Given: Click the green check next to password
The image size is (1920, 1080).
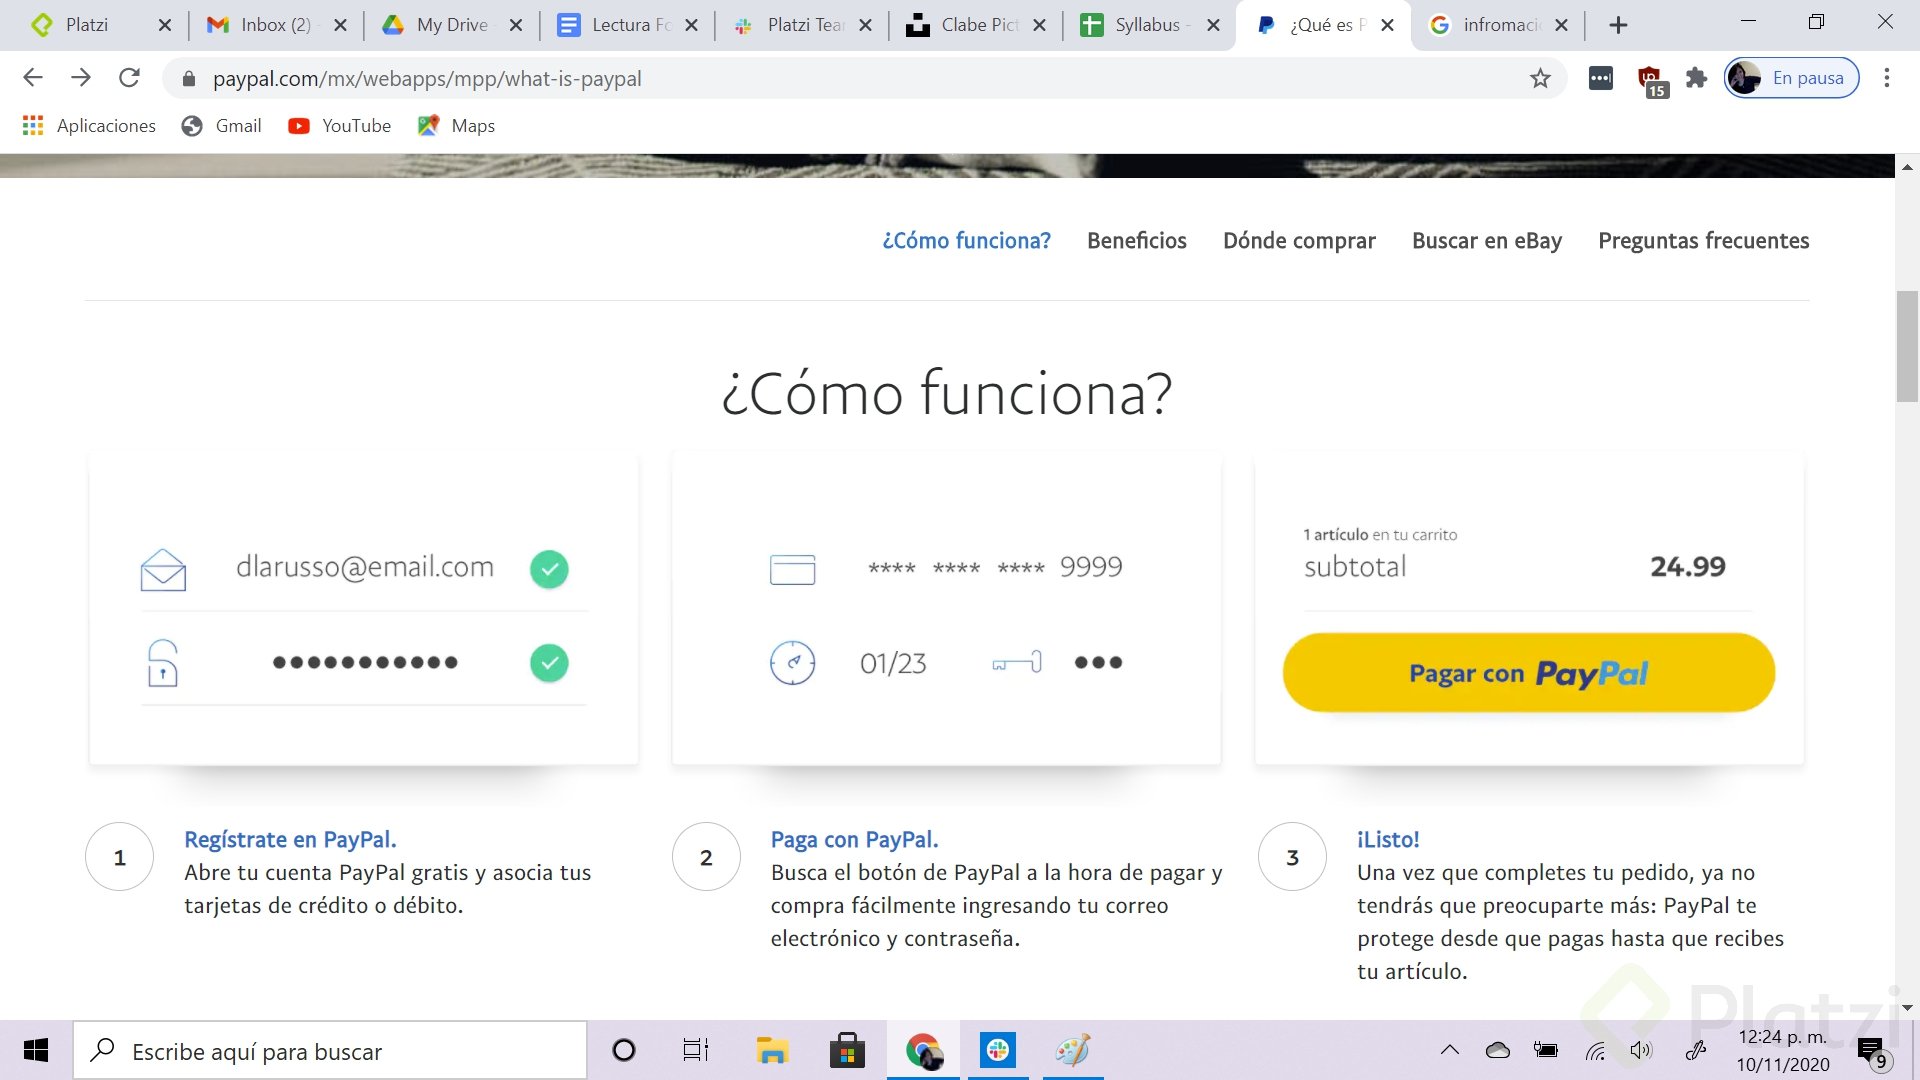Looking at the screenshot, I should 549,662.
